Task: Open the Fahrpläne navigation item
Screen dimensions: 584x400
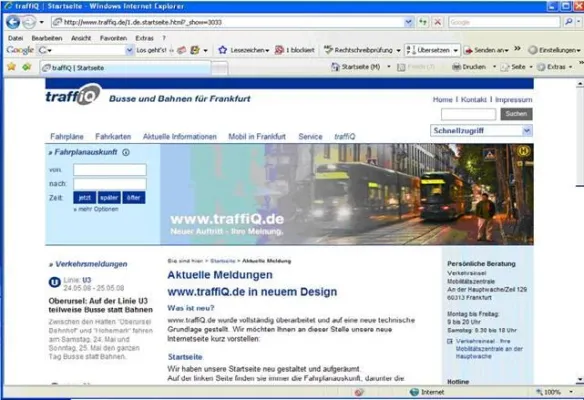Action: pyautogui.click(x=67, y=137)
